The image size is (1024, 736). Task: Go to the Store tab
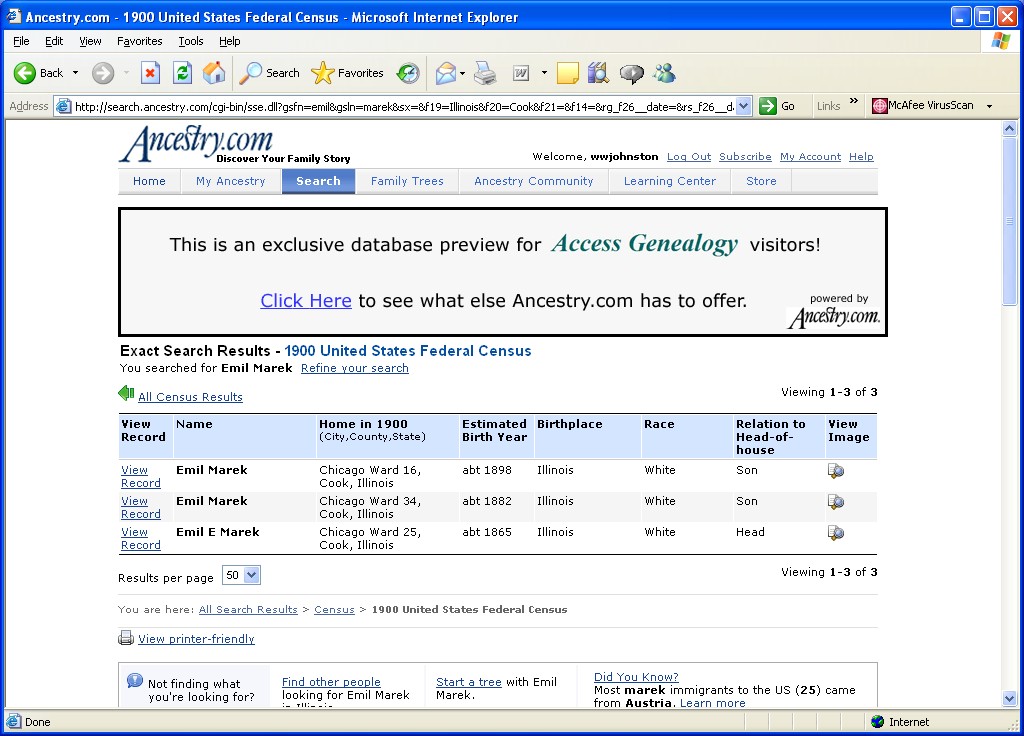(761, 181)
